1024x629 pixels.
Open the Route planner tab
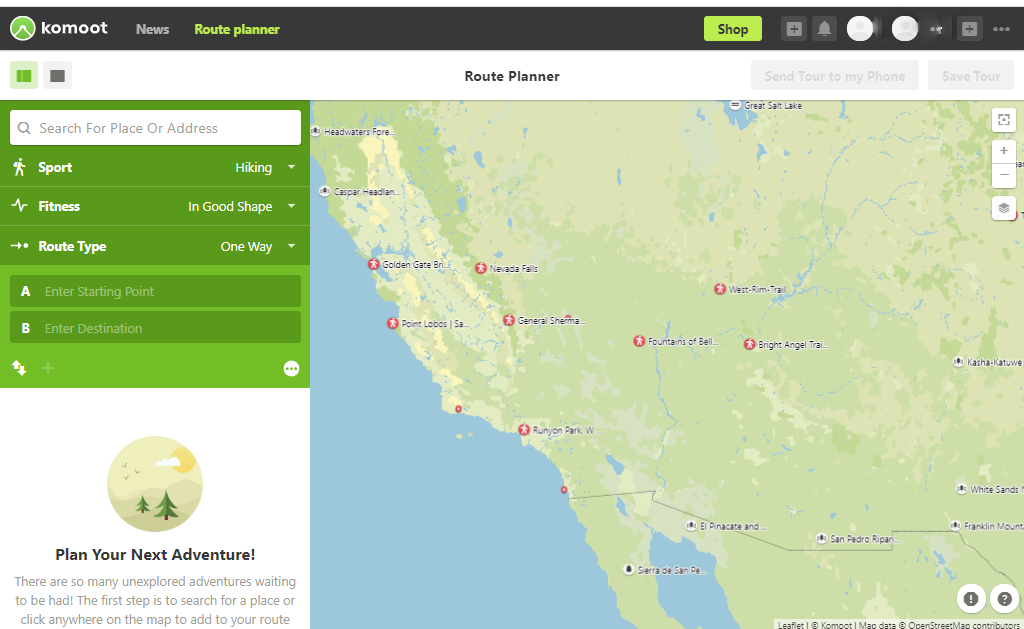click(x=236, y=29)
